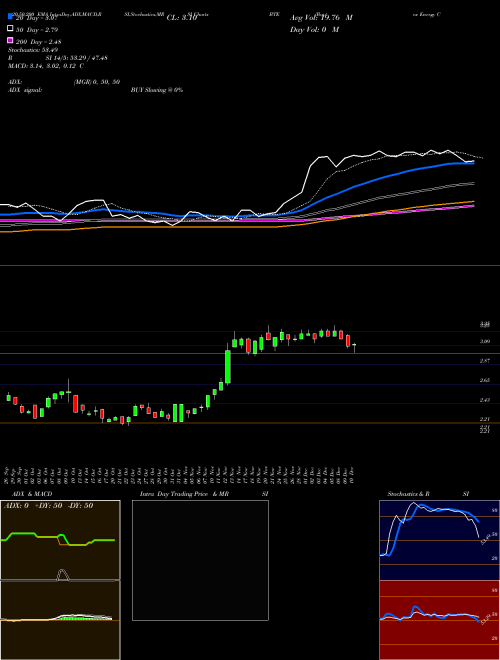500x660 pixels.
Task: Open the blue Stochastics indicator panel
Action: point(439,540)
